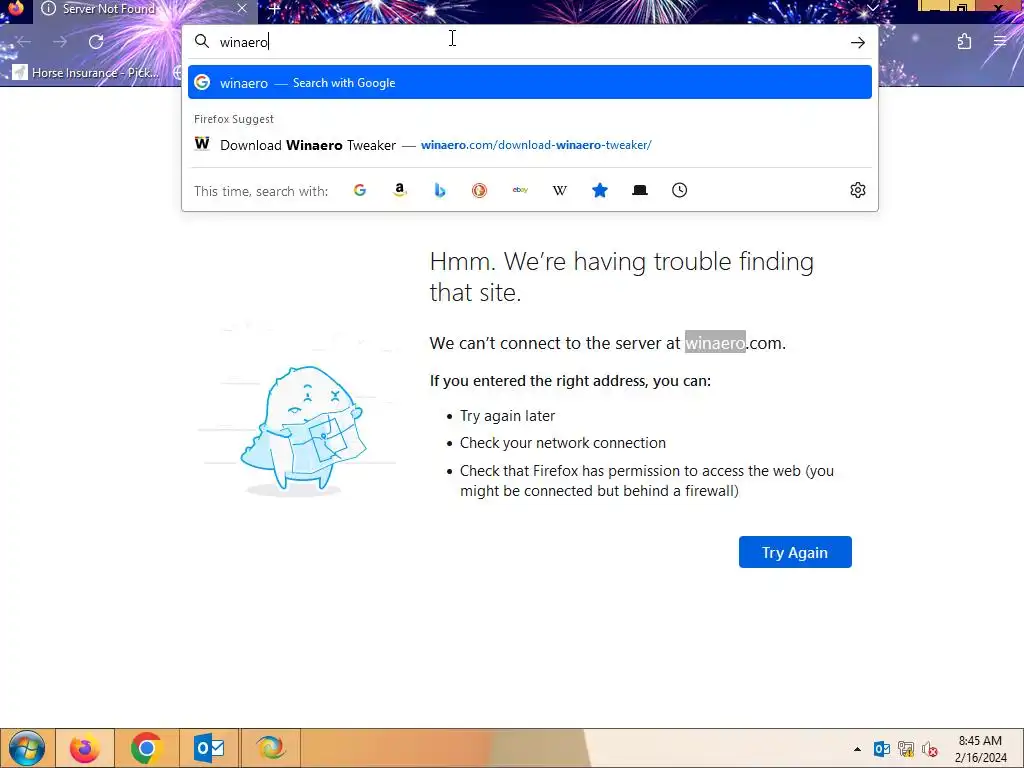The image size is (1024, 768).
Task: Open search settings gear icon
Action: point(857,190)
